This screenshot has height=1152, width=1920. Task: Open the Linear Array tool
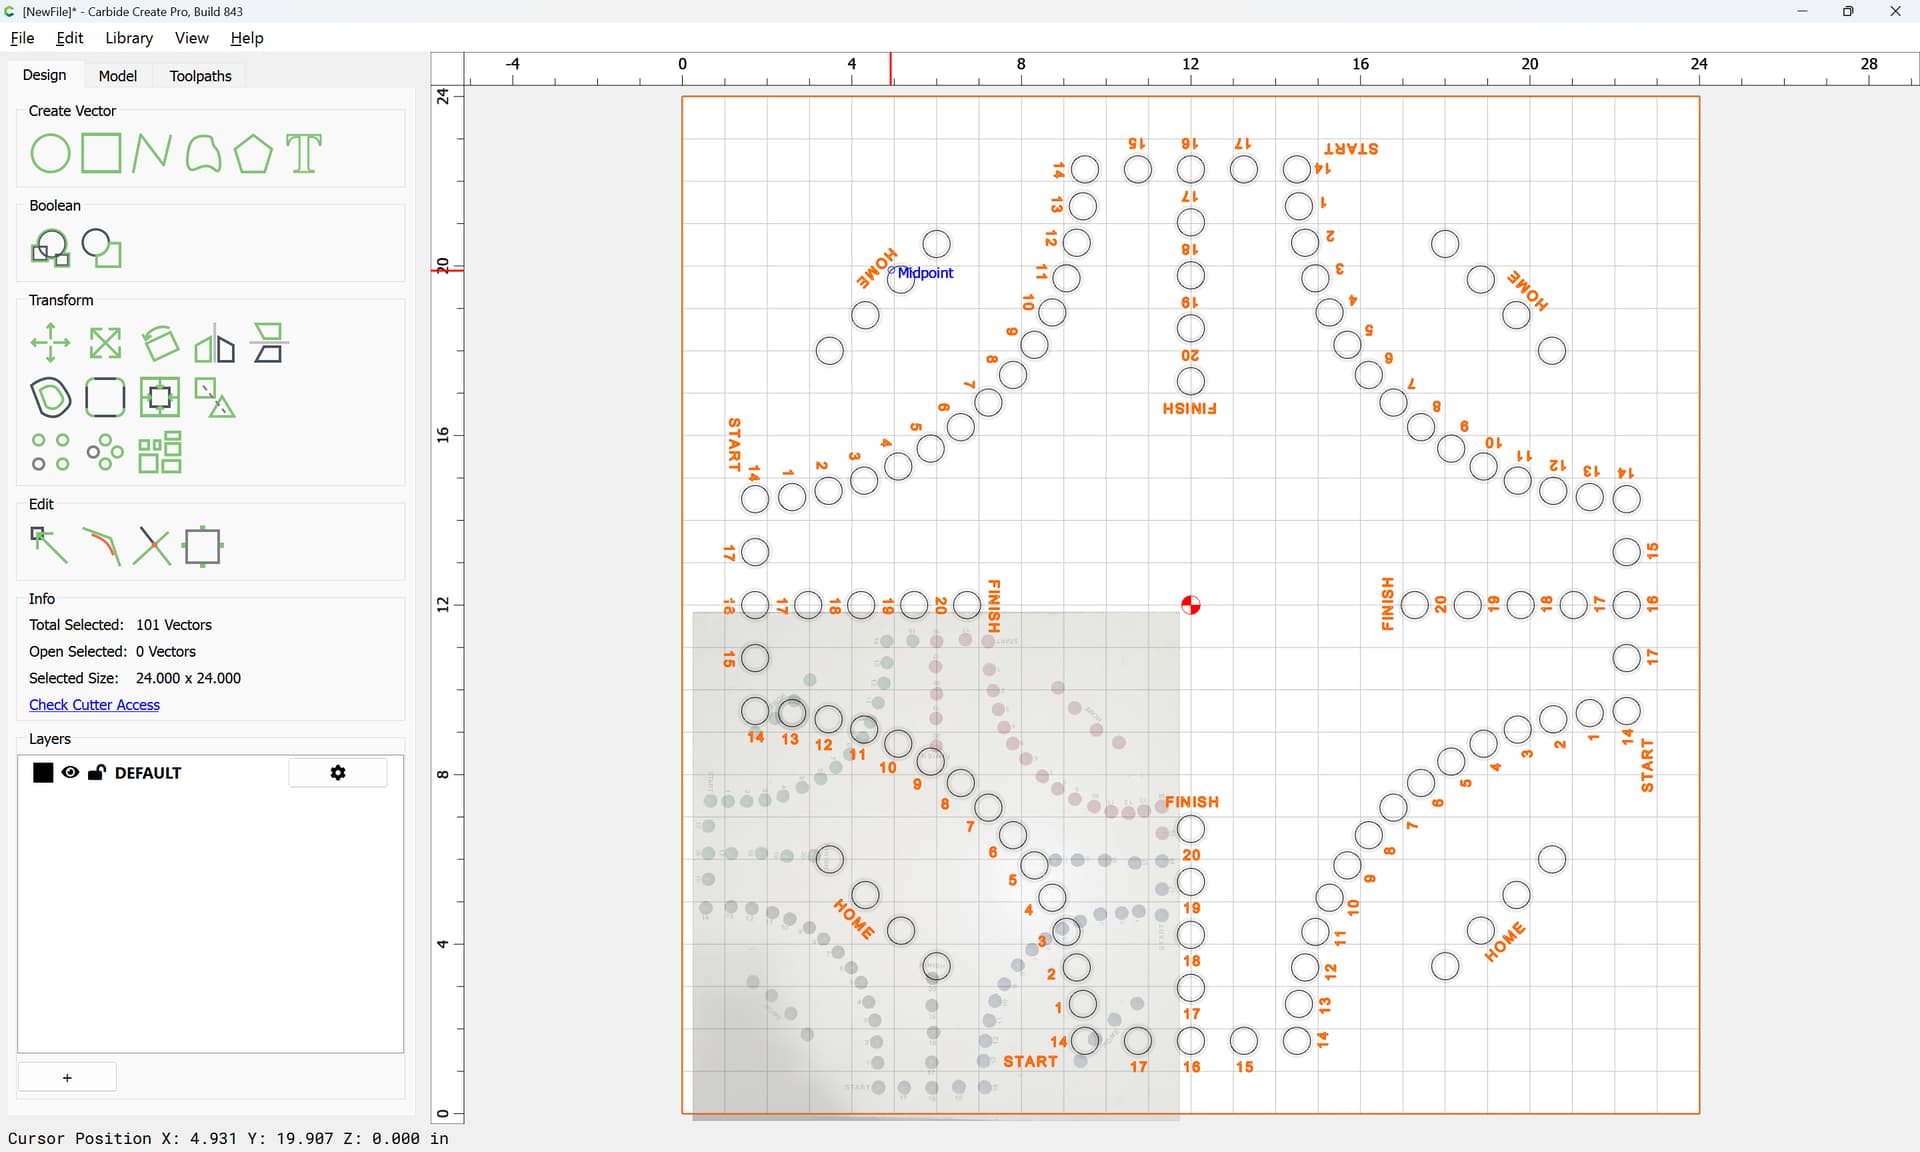tap(50, 452)
